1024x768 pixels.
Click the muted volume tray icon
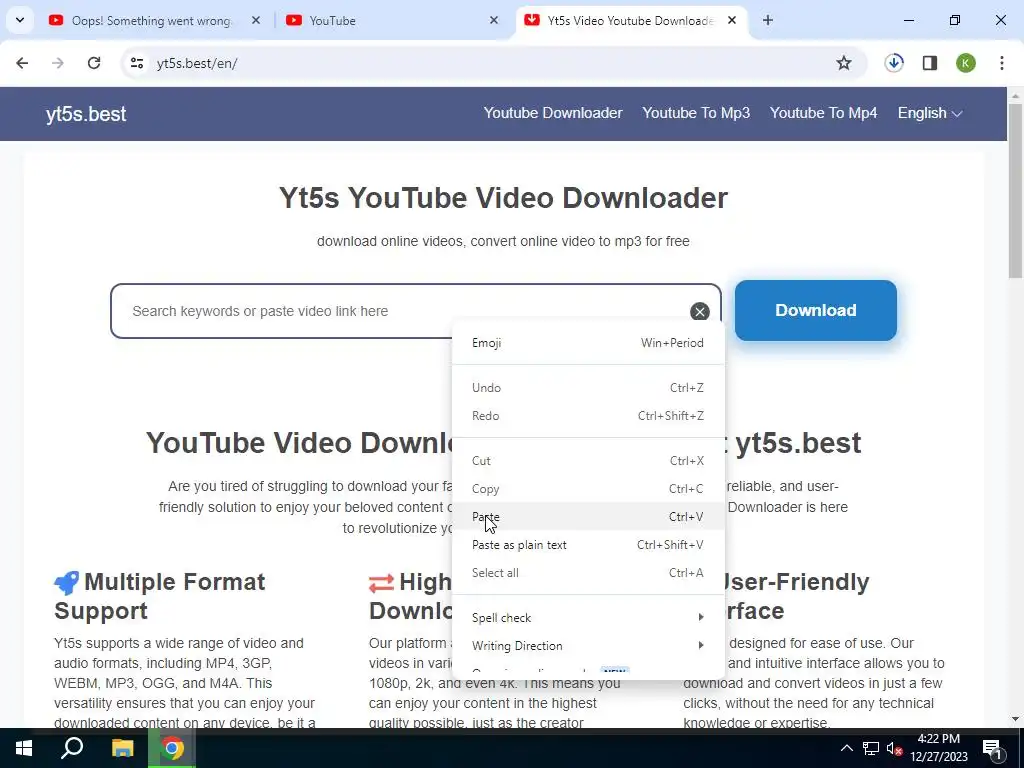894,749
